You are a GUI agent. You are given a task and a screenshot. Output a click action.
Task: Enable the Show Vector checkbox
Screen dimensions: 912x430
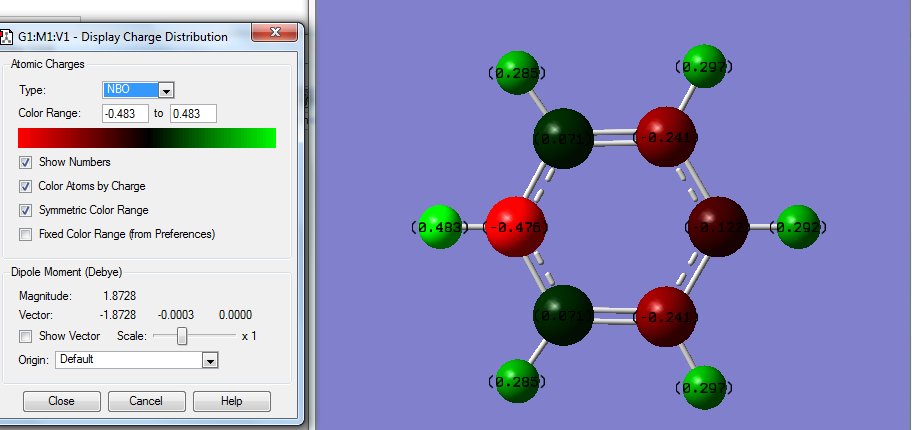(x=26, y=336)
